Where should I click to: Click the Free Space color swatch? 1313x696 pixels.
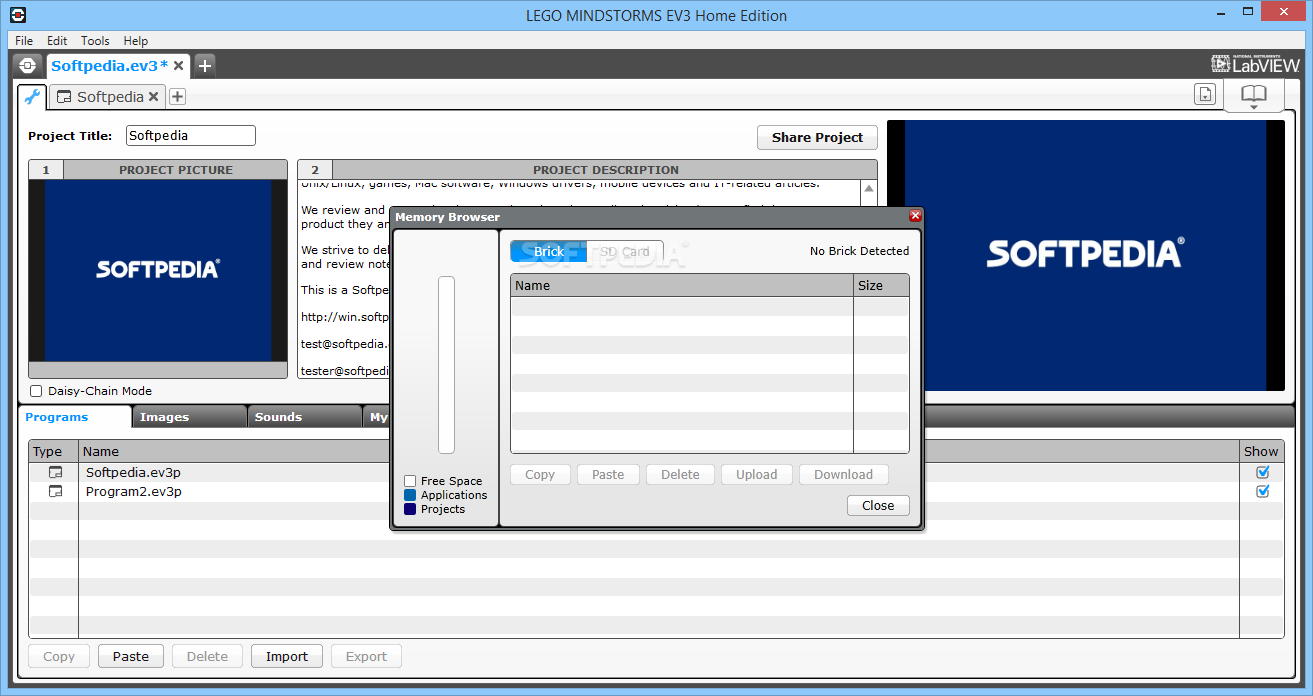[x=410, y=481]
